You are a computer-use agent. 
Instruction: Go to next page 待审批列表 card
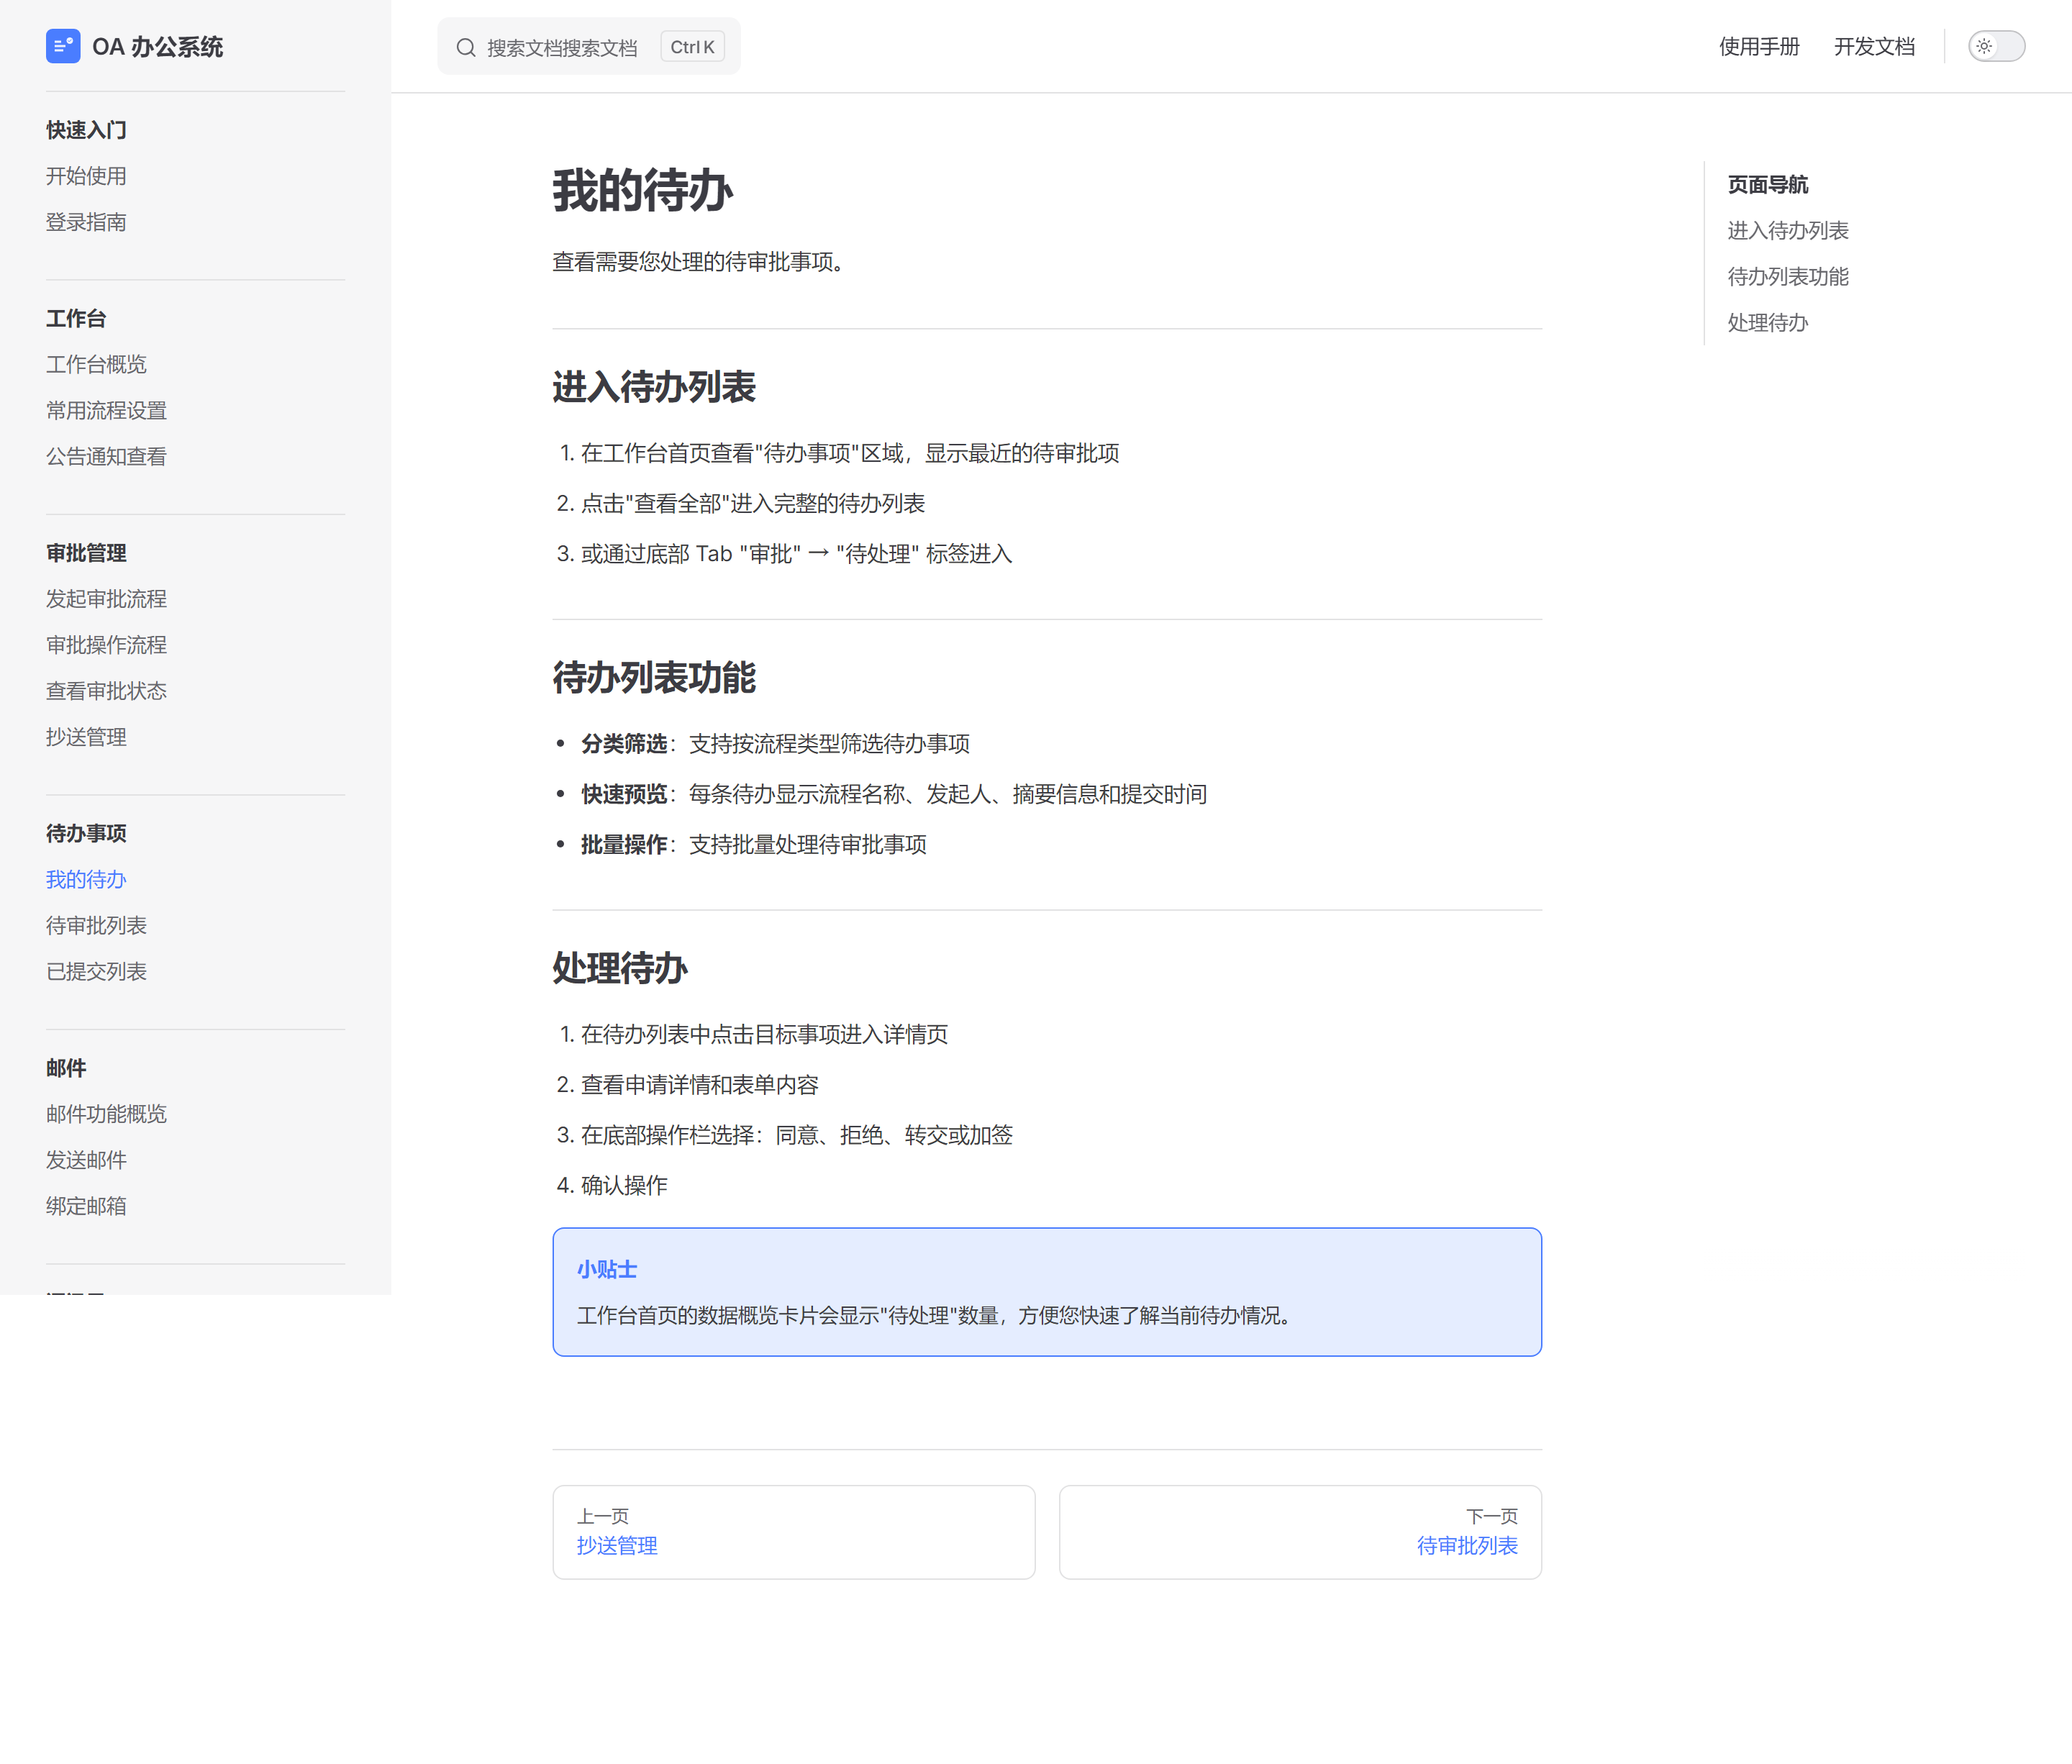(x=1300, y=1532)
